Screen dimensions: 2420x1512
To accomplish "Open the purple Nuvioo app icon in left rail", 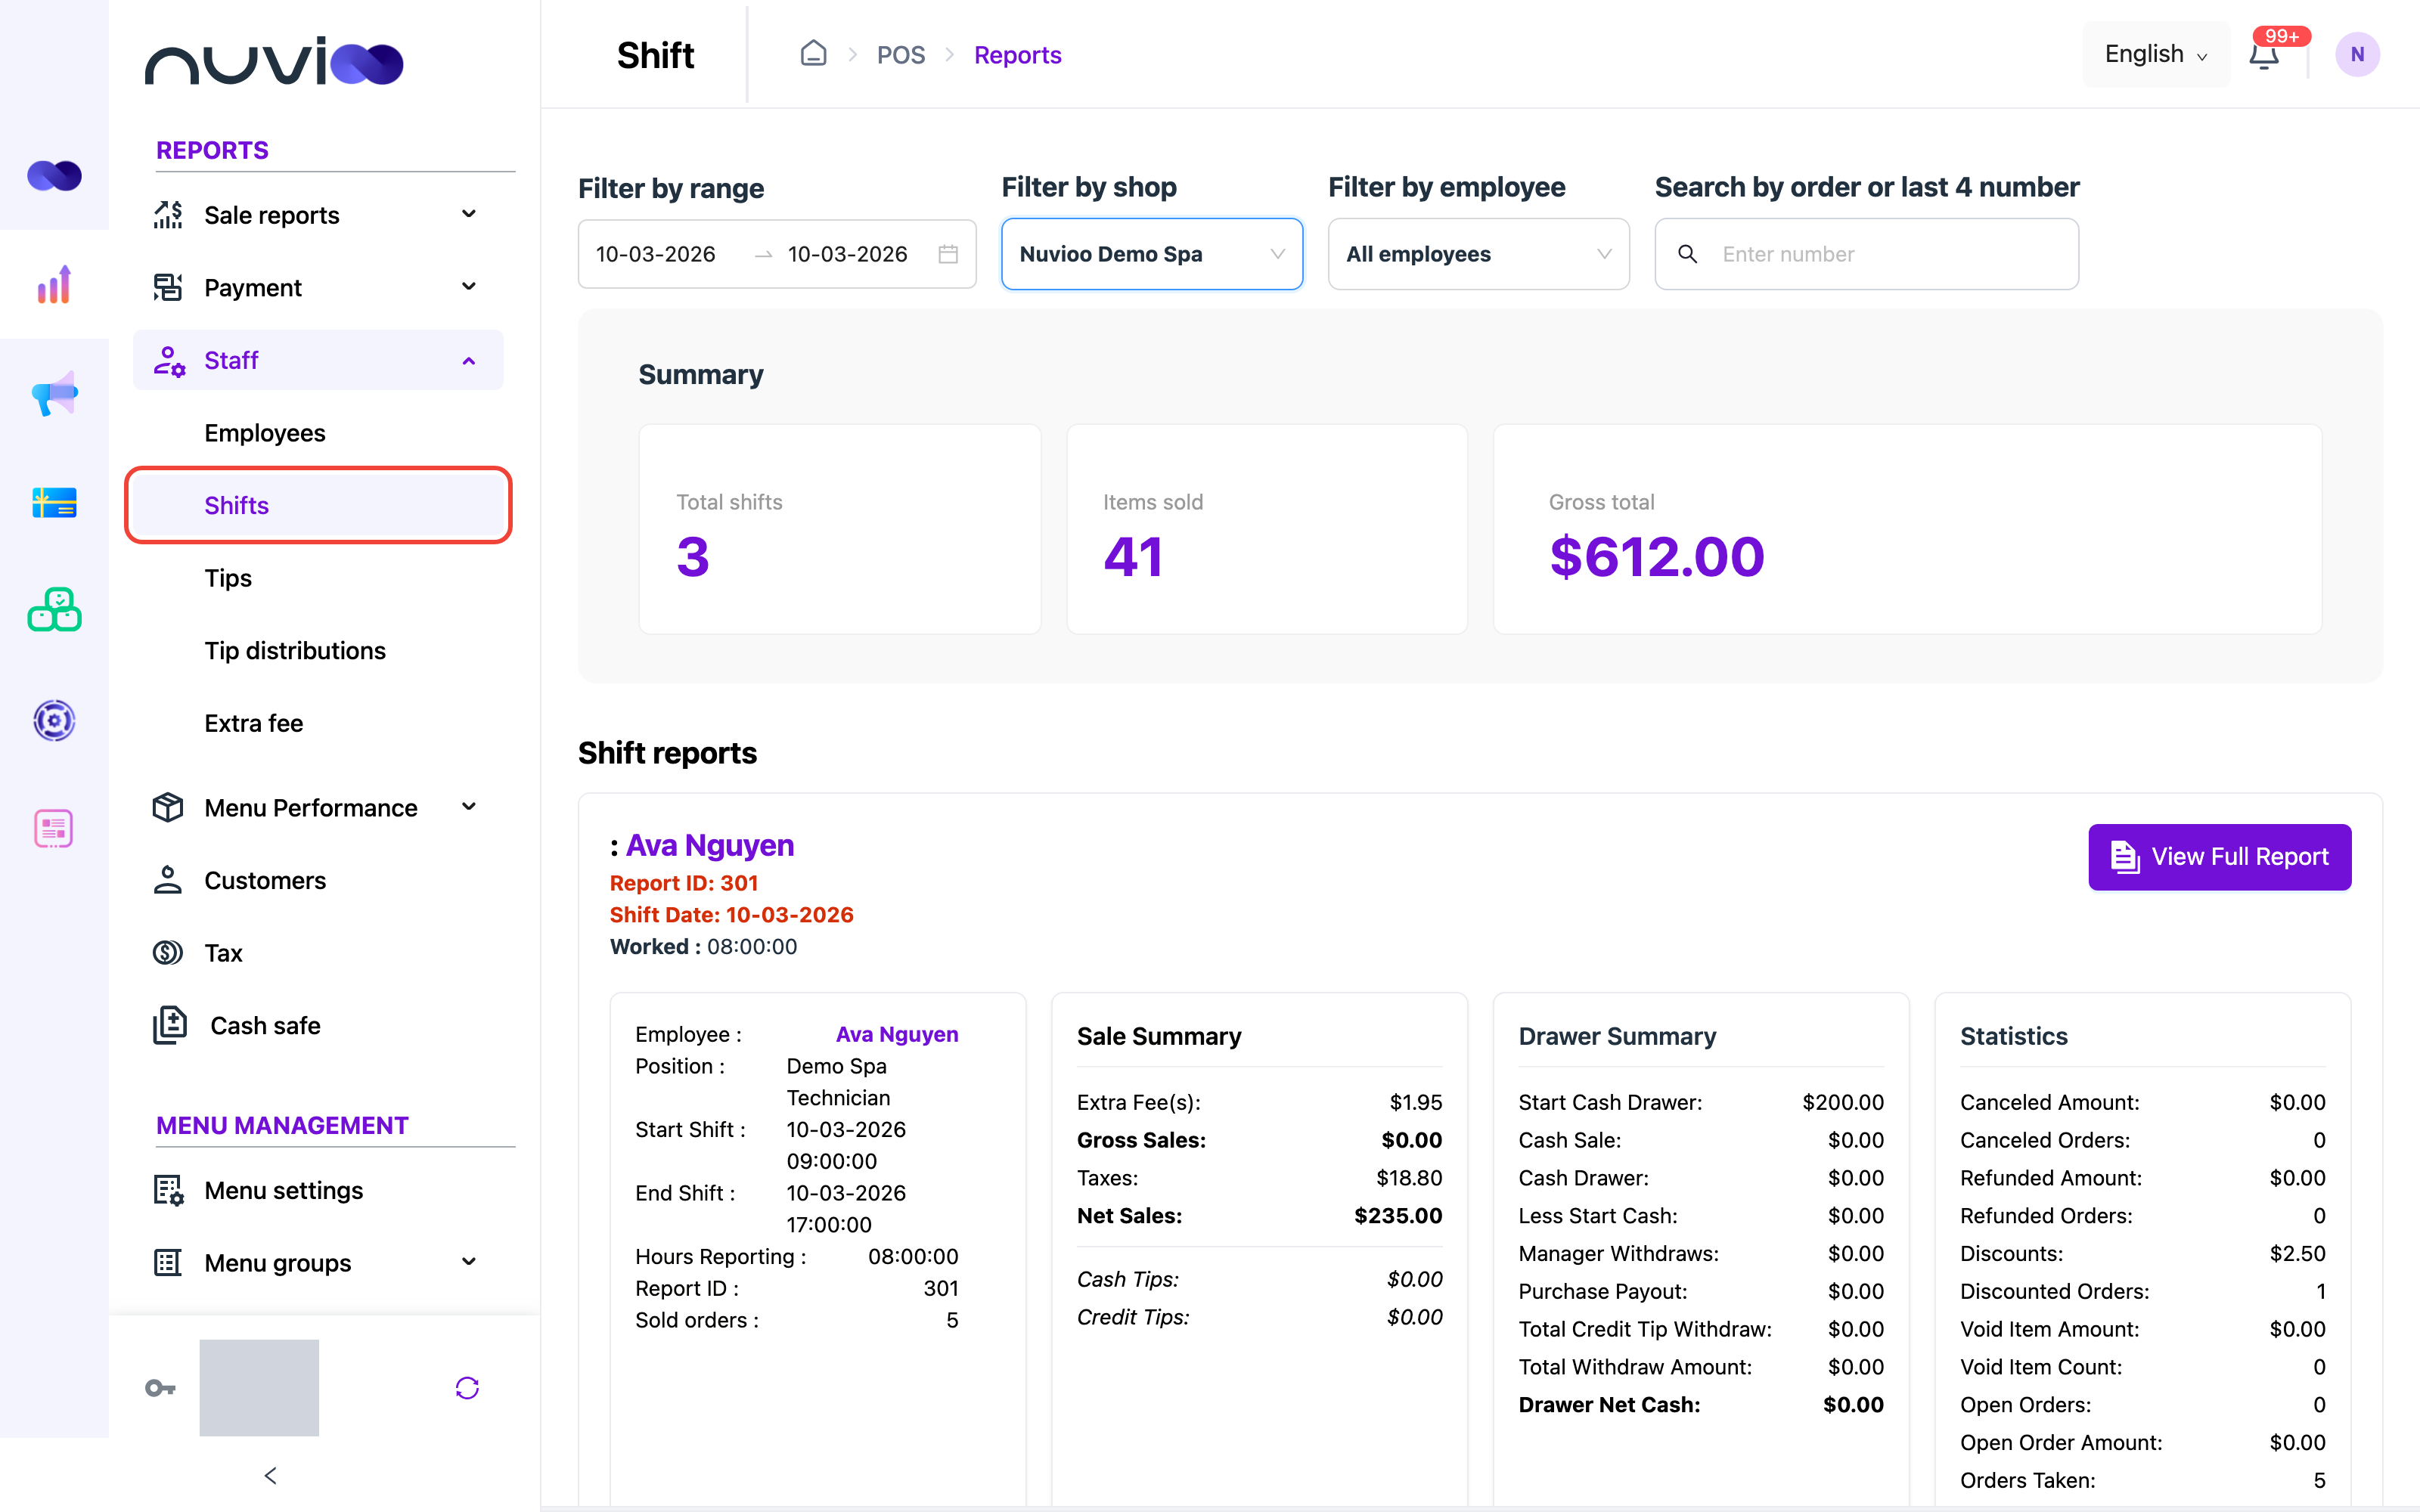I will tap(54, 176).
